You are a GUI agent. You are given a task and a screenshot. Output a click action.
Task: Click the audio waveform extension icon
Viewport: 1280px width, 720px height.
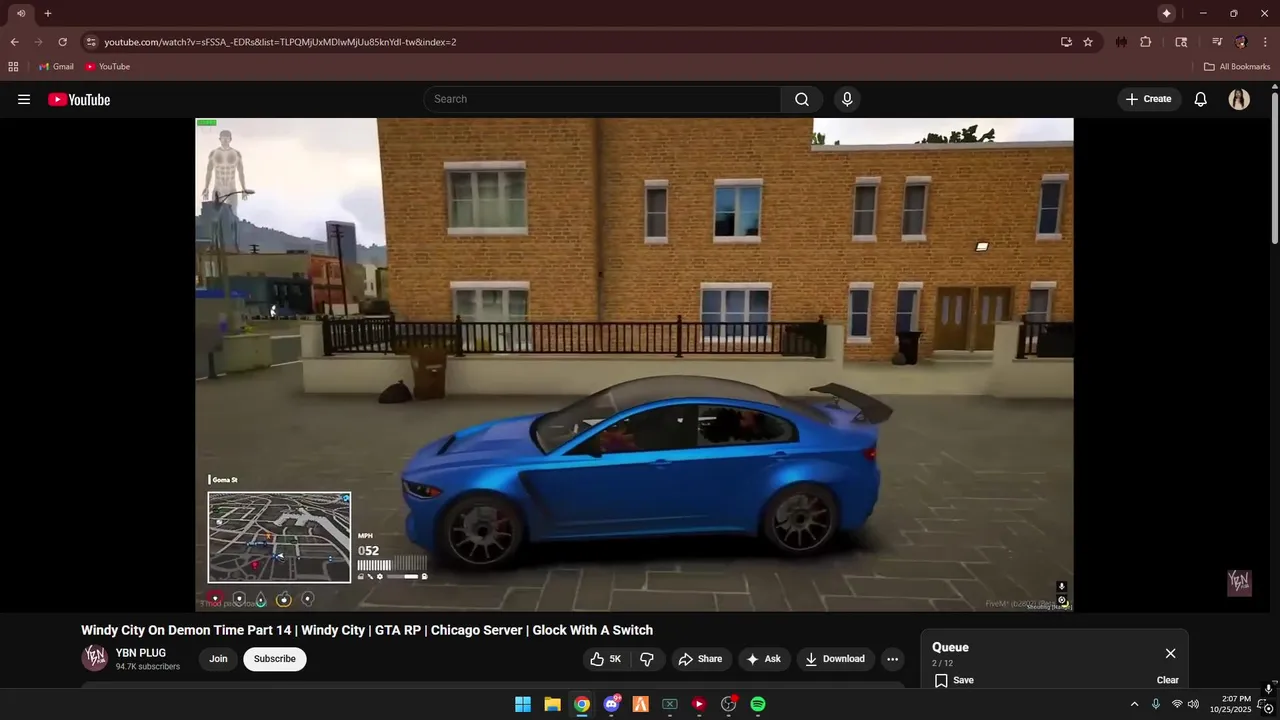pos(1121,42)
